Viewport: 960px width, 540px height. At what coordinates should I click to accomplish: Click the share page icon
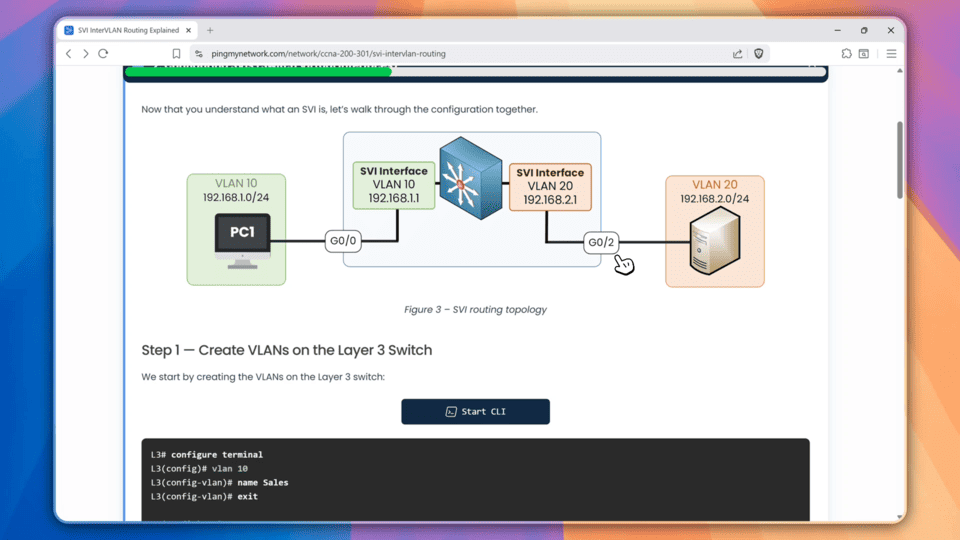pyautogui.click(x=738, y=54)
